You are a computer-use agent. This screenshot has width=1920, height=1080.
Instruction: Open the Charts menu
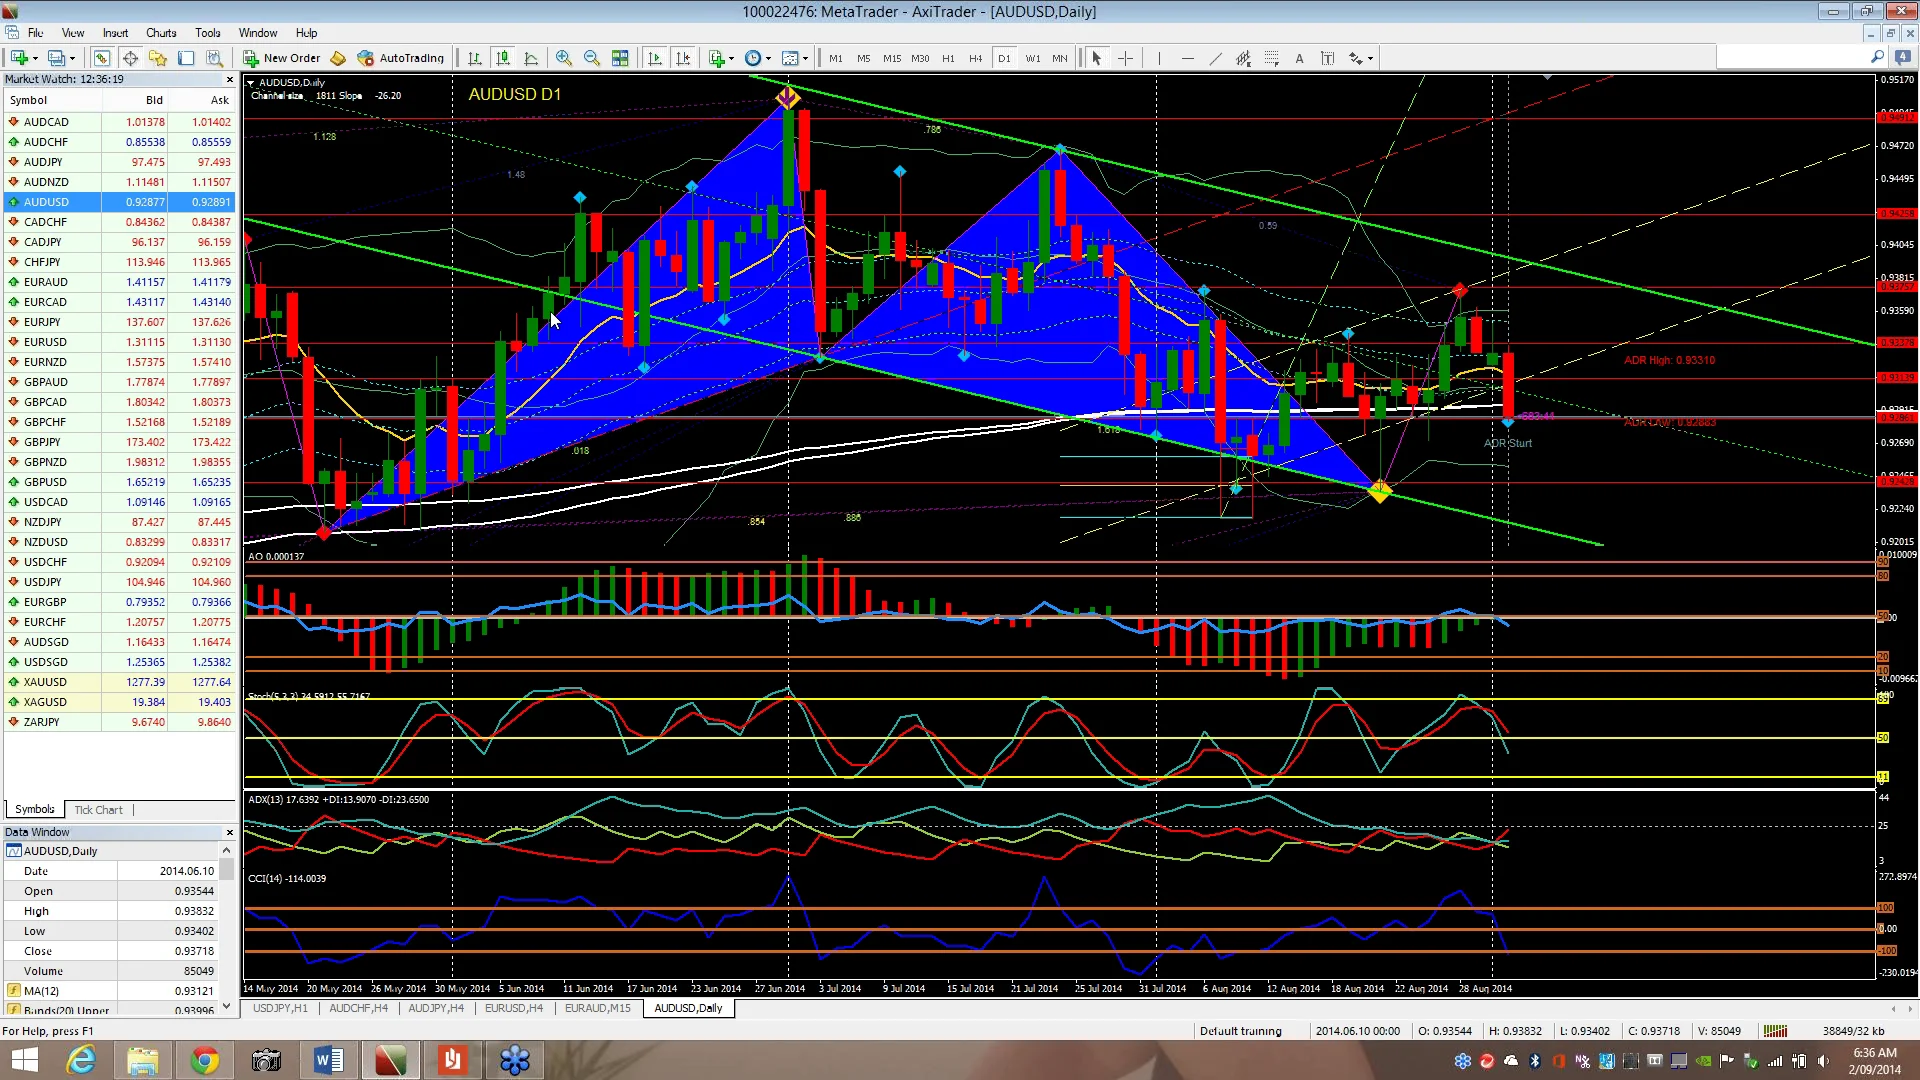coord(160,32)
